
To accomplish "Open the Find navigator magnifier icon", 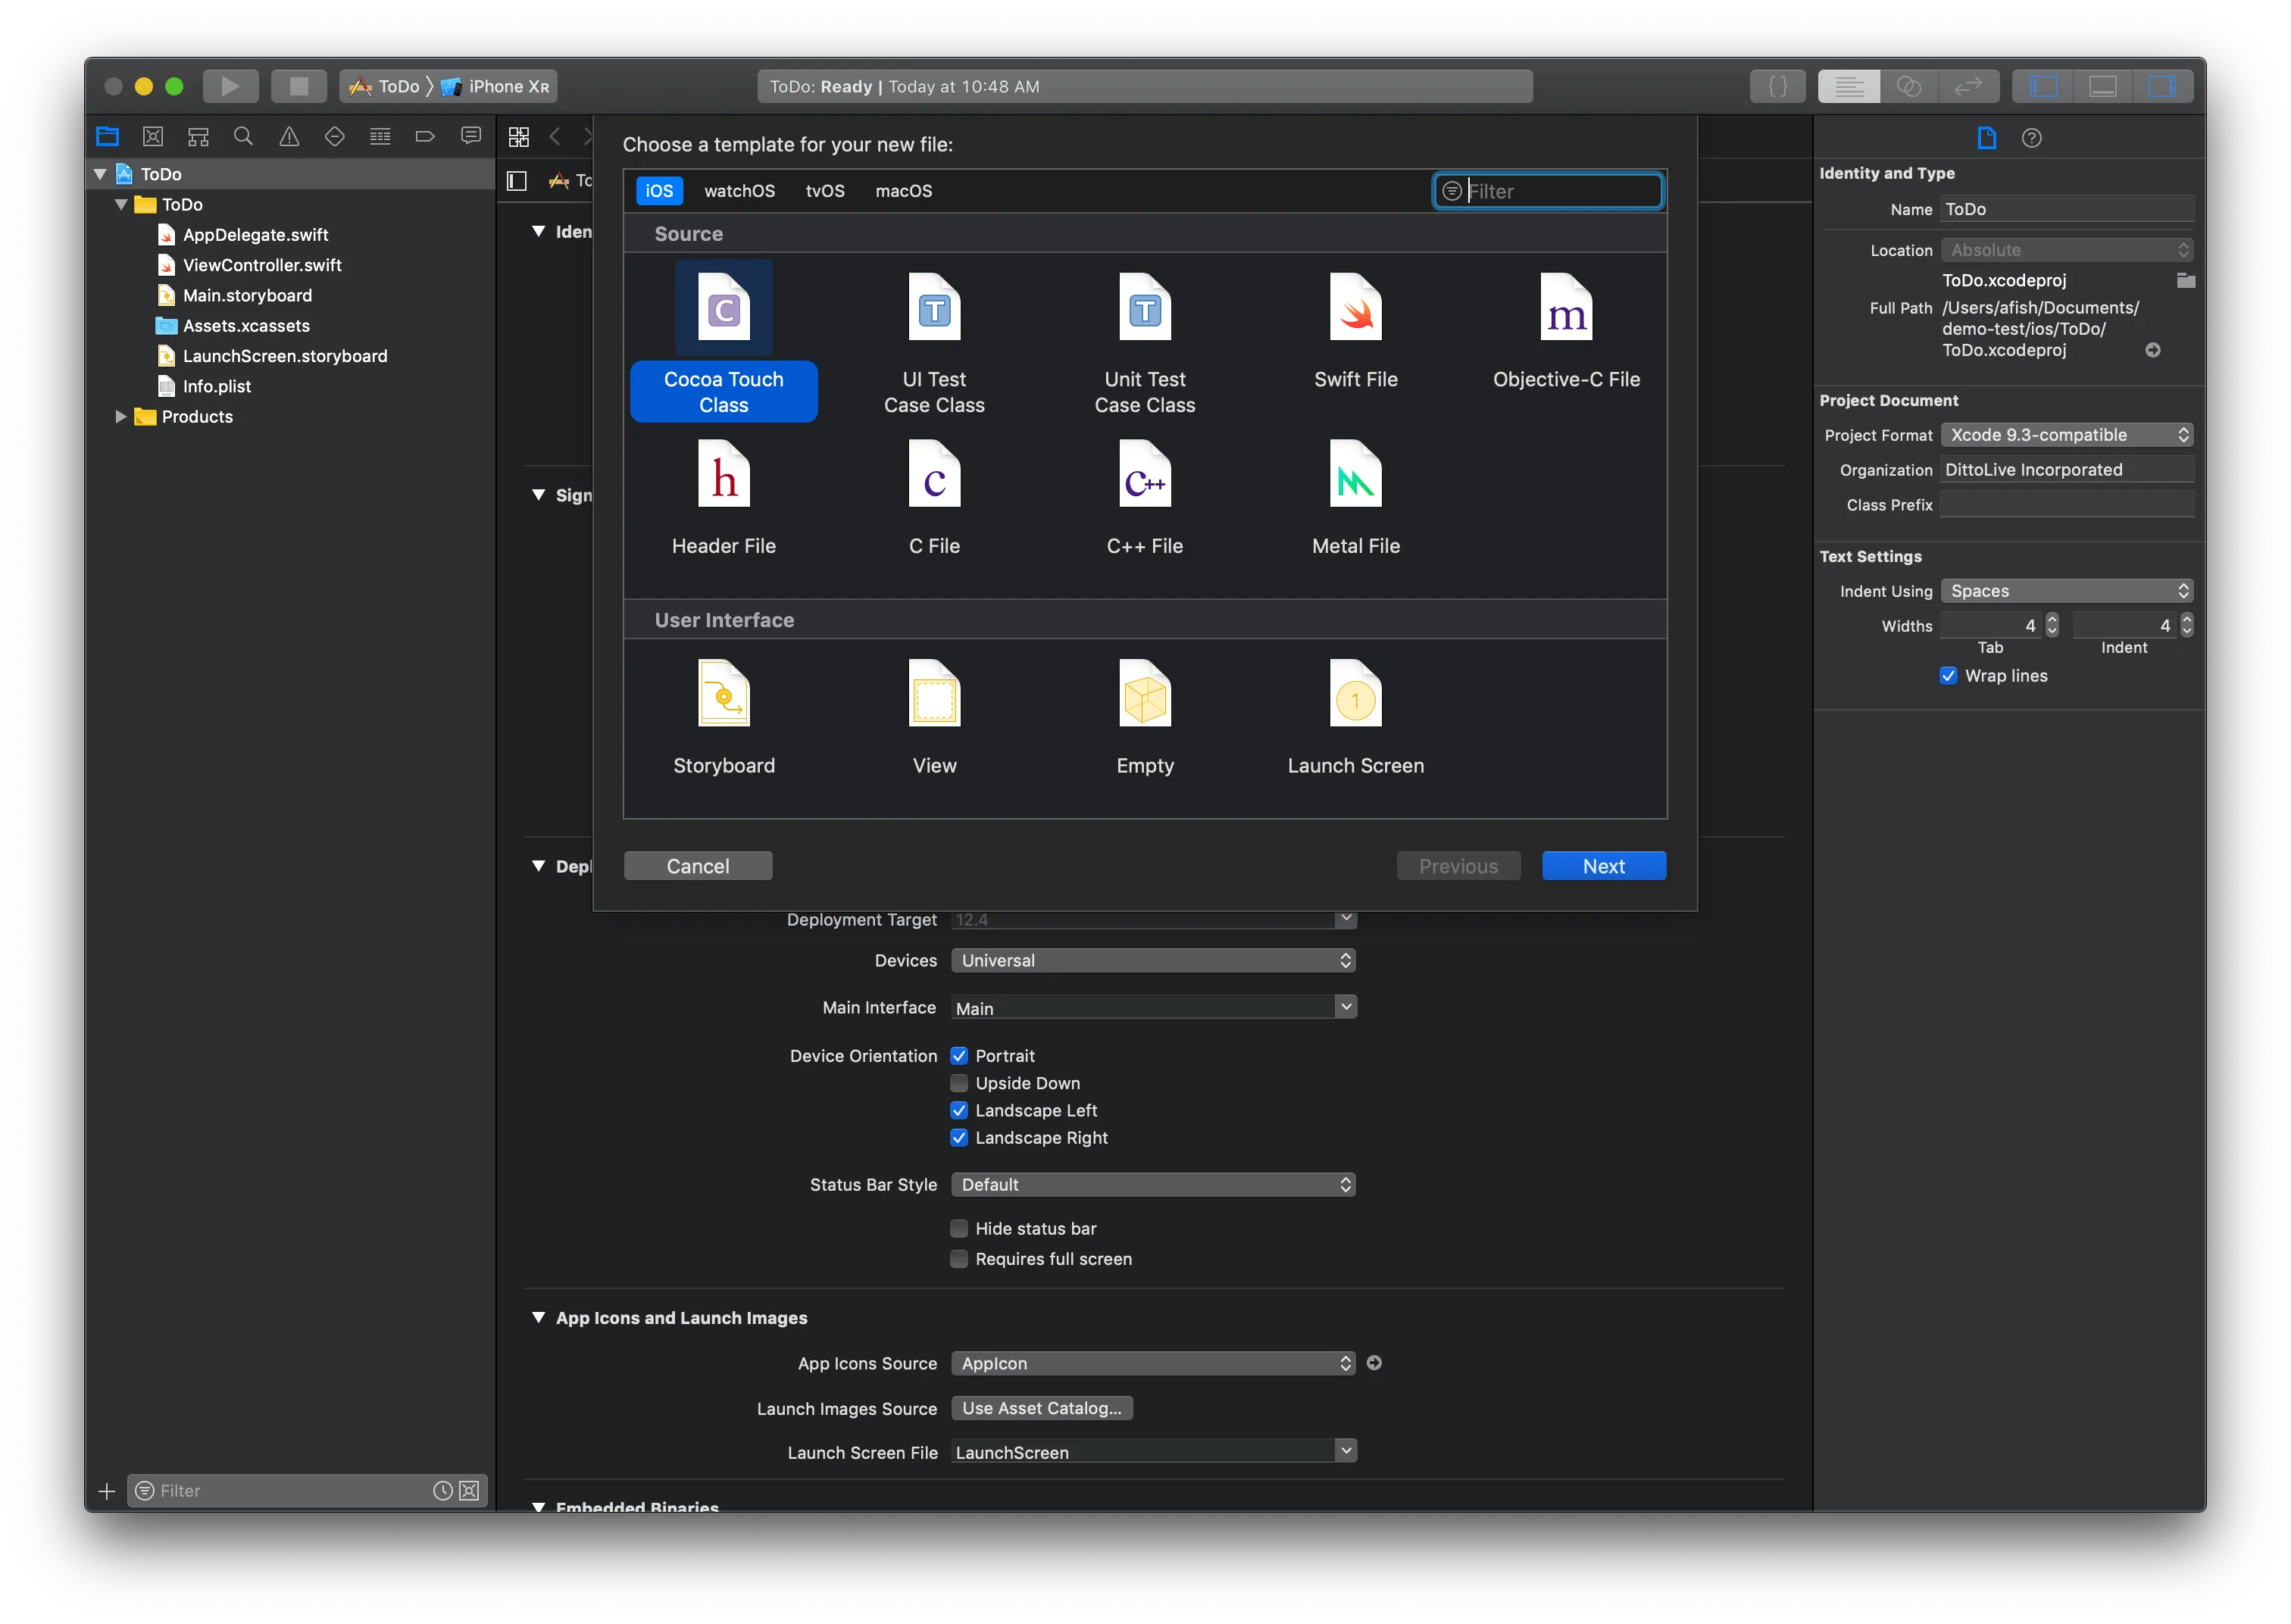I will [243, 136].
